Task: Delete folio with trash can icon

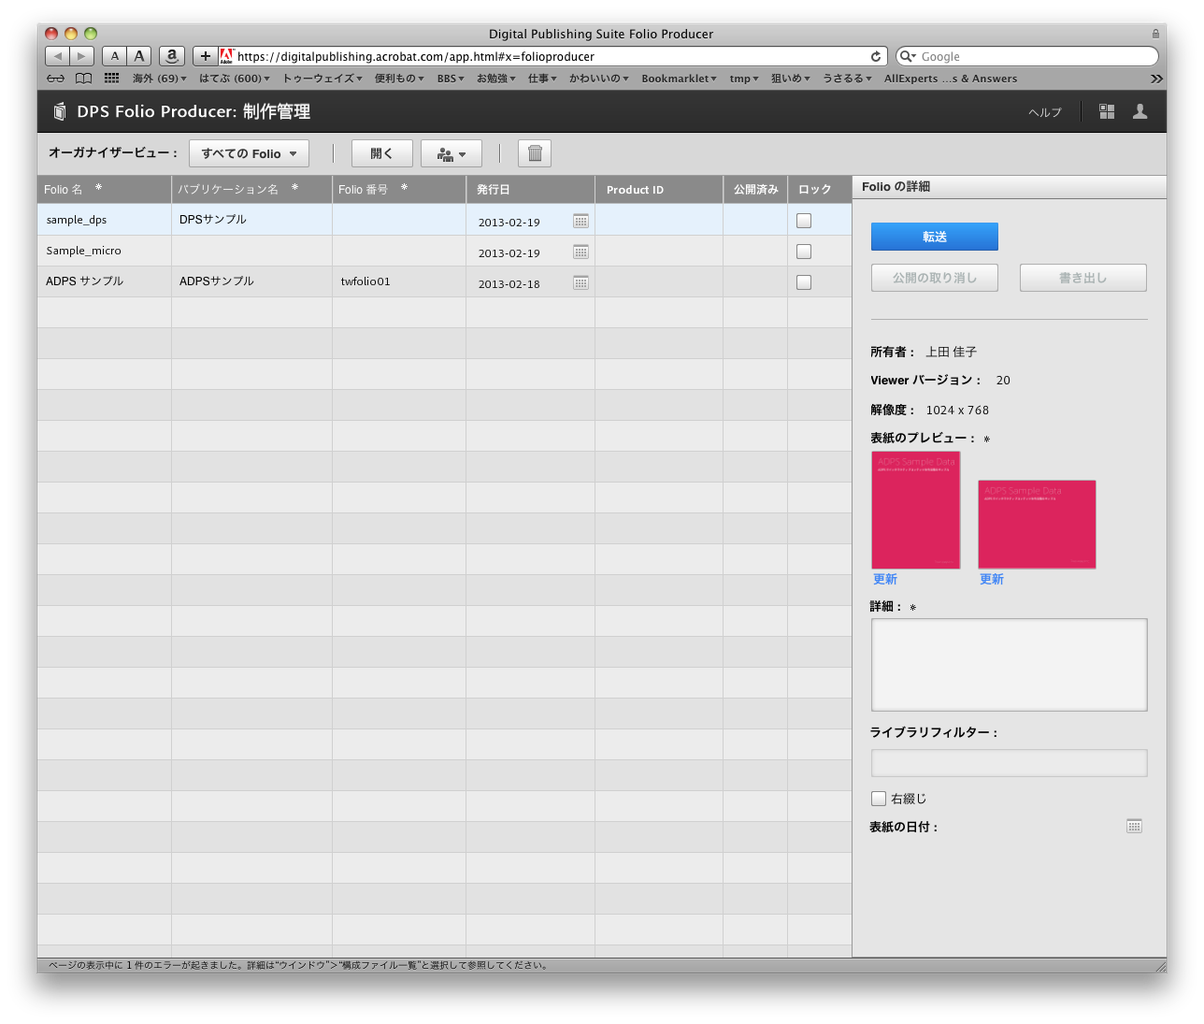Action: tap(535, 153)
